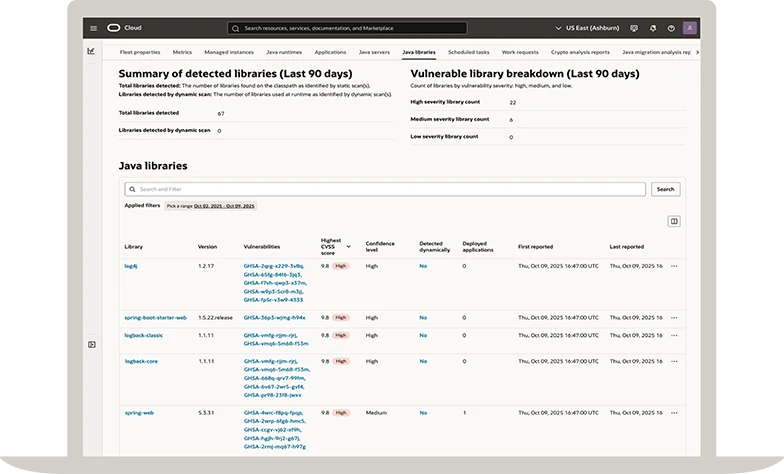This screenshot has width=784, height=474.
Task: Open the notifications bell icon
Action: tap(652, 28)
